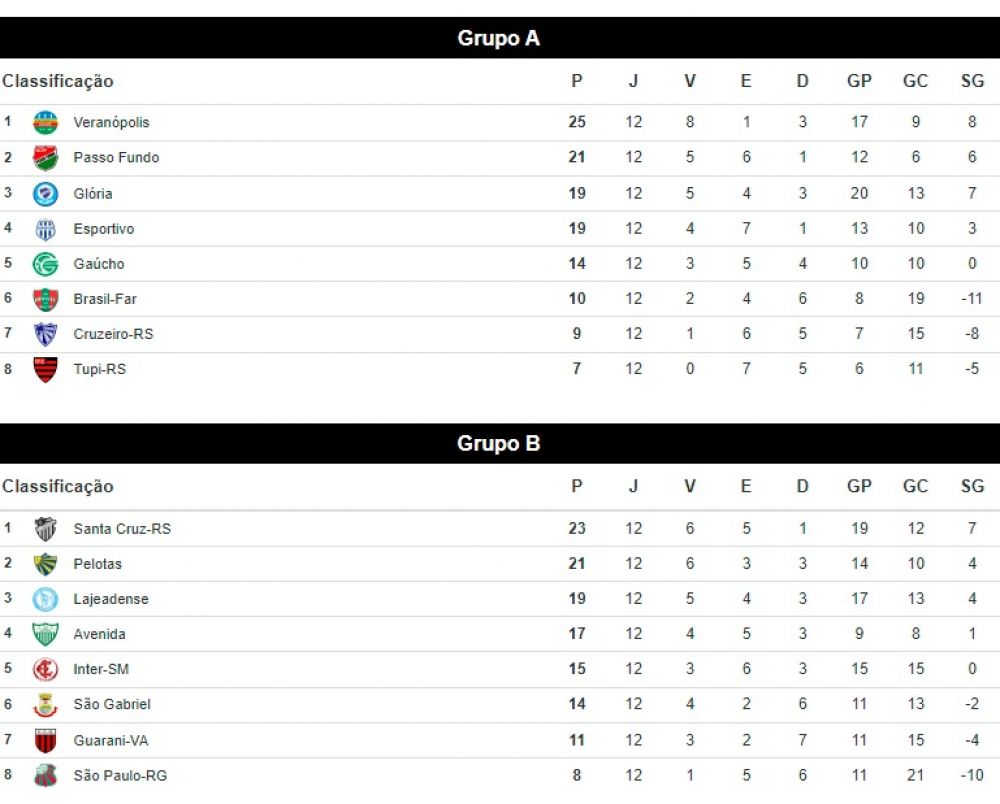The height and width of the screenshot is (804, 1000).
Task: Click the Cruzeiro-RS team name
Action: pyautogui.click(x=113, y=334)
